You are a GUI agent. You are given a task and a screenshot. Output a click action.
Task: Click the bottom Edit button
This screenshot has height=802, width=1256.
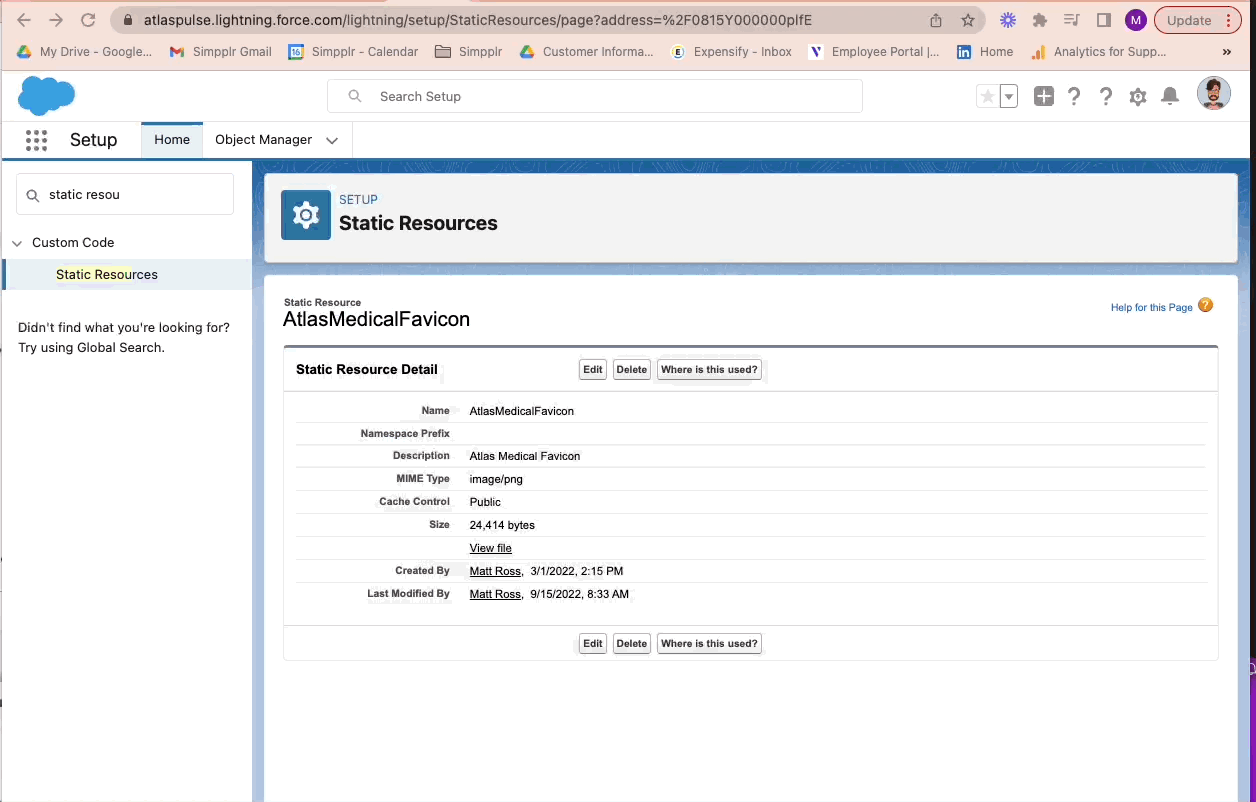(593, 644)
